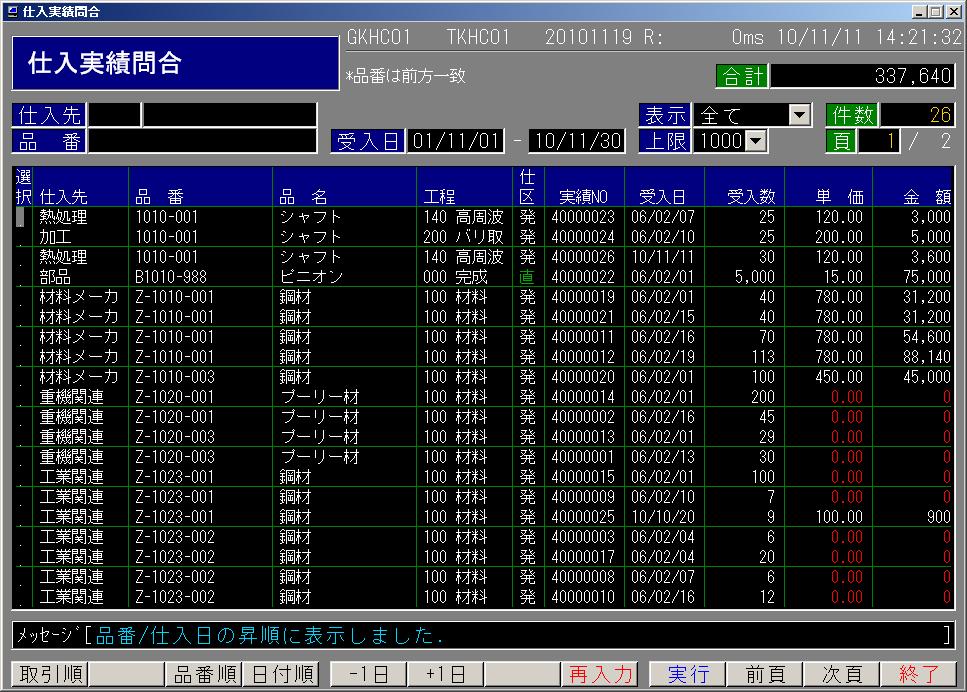967x692 pixels.
Task: Click 実績NO cell 40000020
Action: pos(583,377)
